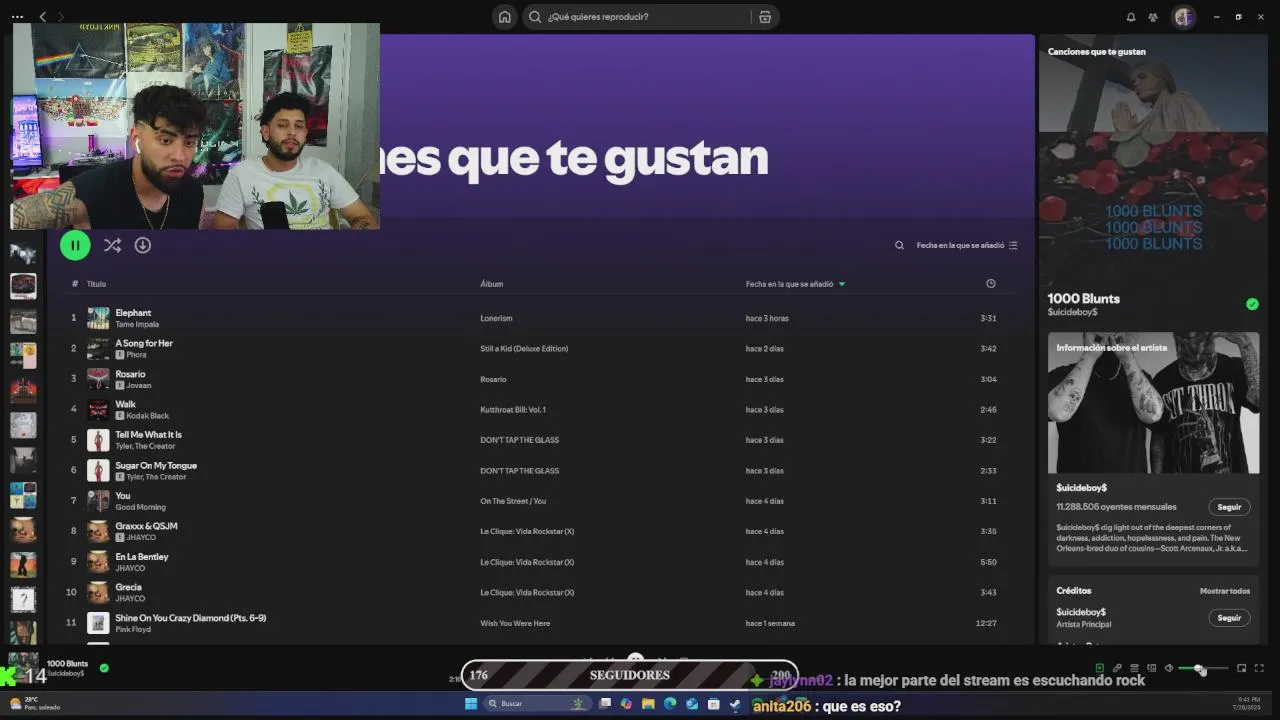The height and width of the screenshot is (720, 1280).
Task: Mute volume with speaker icon
Action: coord(1168,668)
